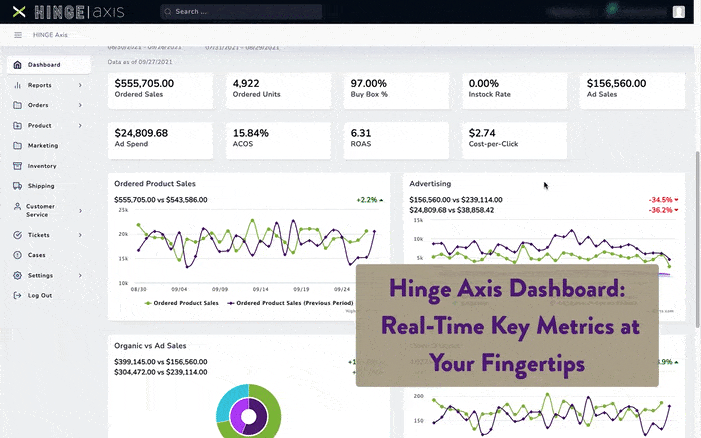Click the Advertising chart title
Image resolution: width=701 pixels, height=438 pixels.
pyautogui.click(x=430, y=184)
